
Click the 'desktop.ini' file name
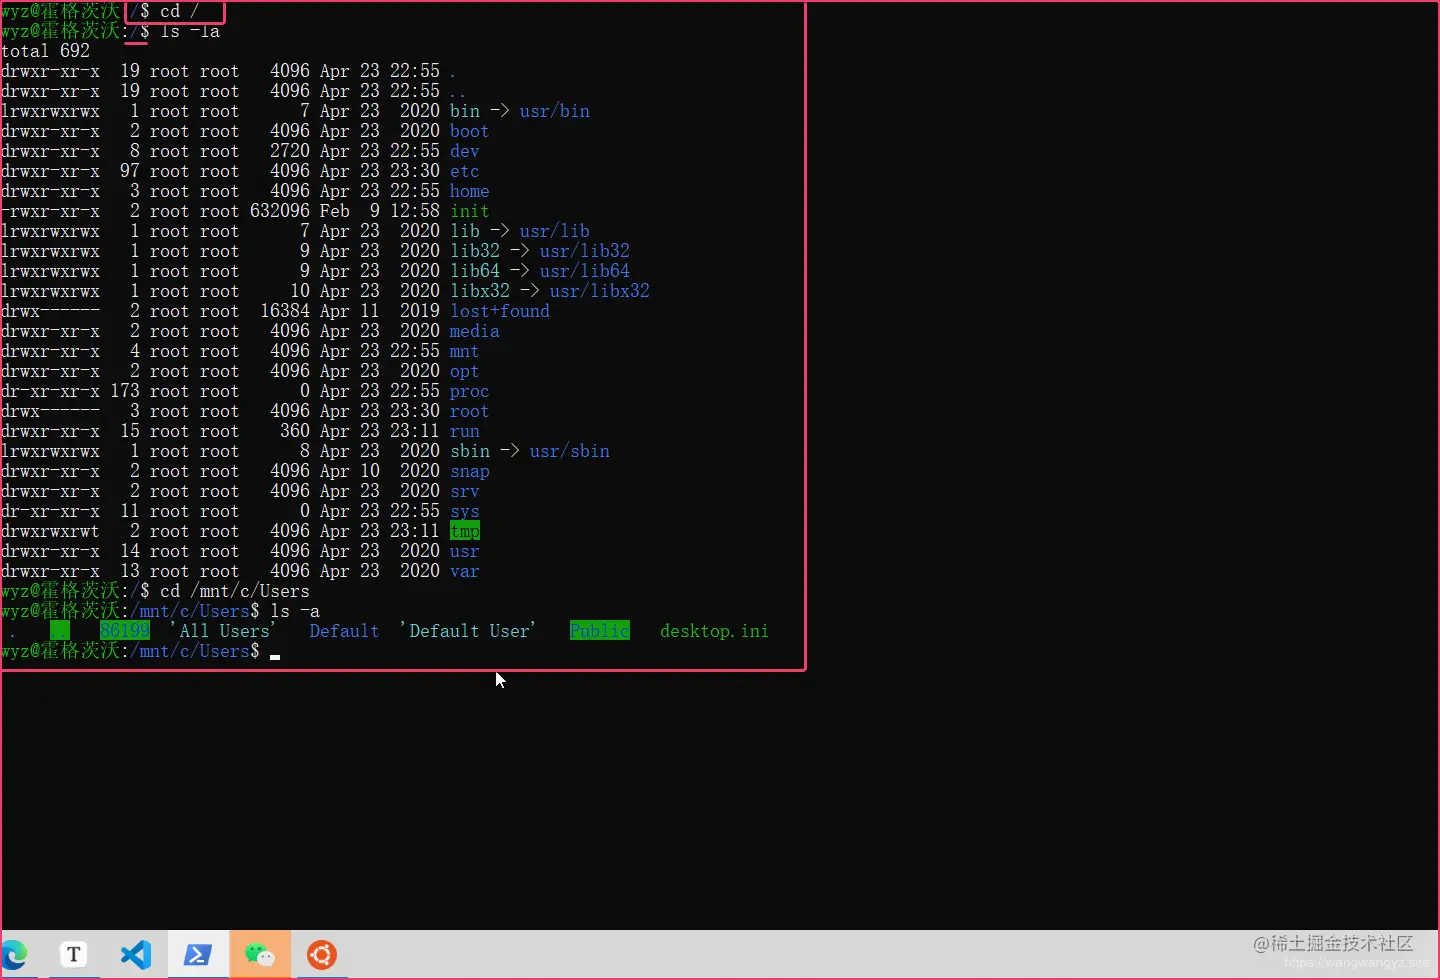[714, 631]
